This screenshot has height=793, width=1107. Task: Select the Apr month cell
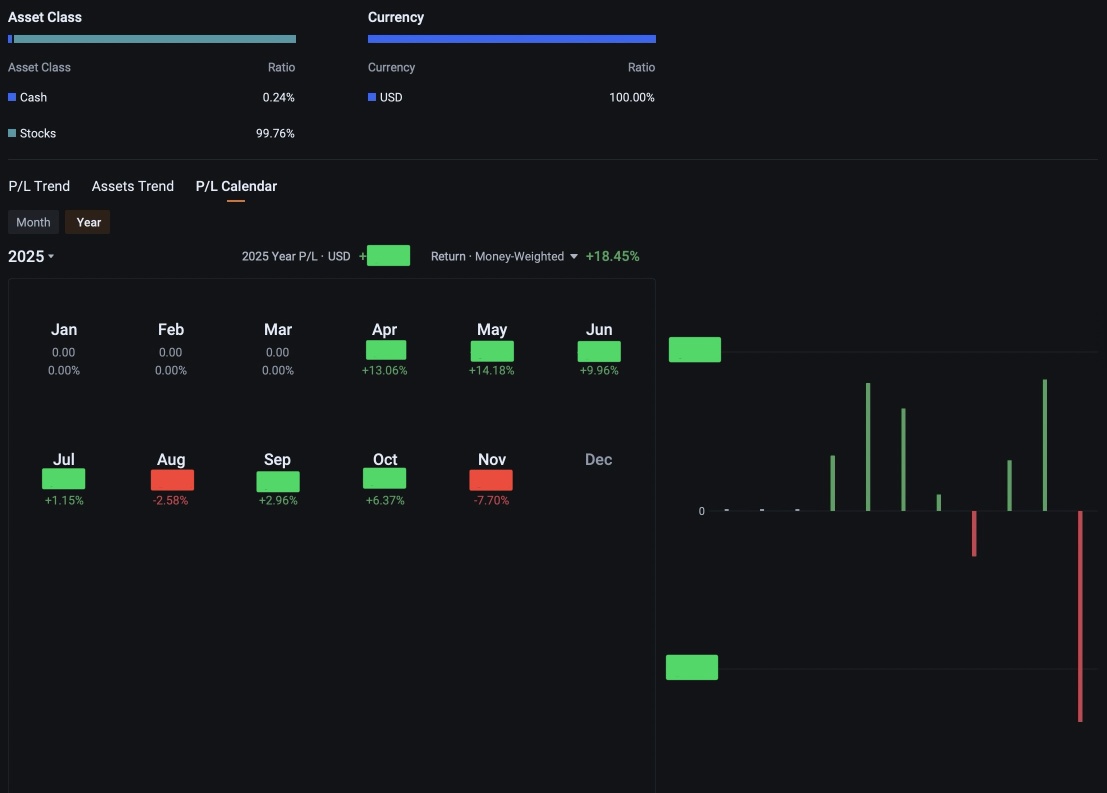coord(385,349)
